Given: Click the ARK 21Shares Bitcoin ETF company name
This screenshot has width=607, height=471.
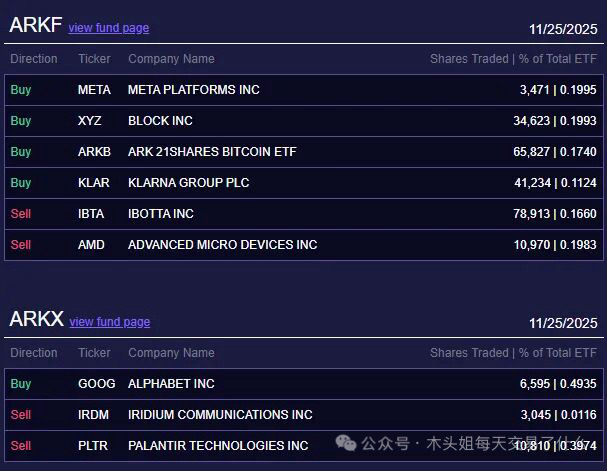Looking at the screenshot, I should point(212,152).
